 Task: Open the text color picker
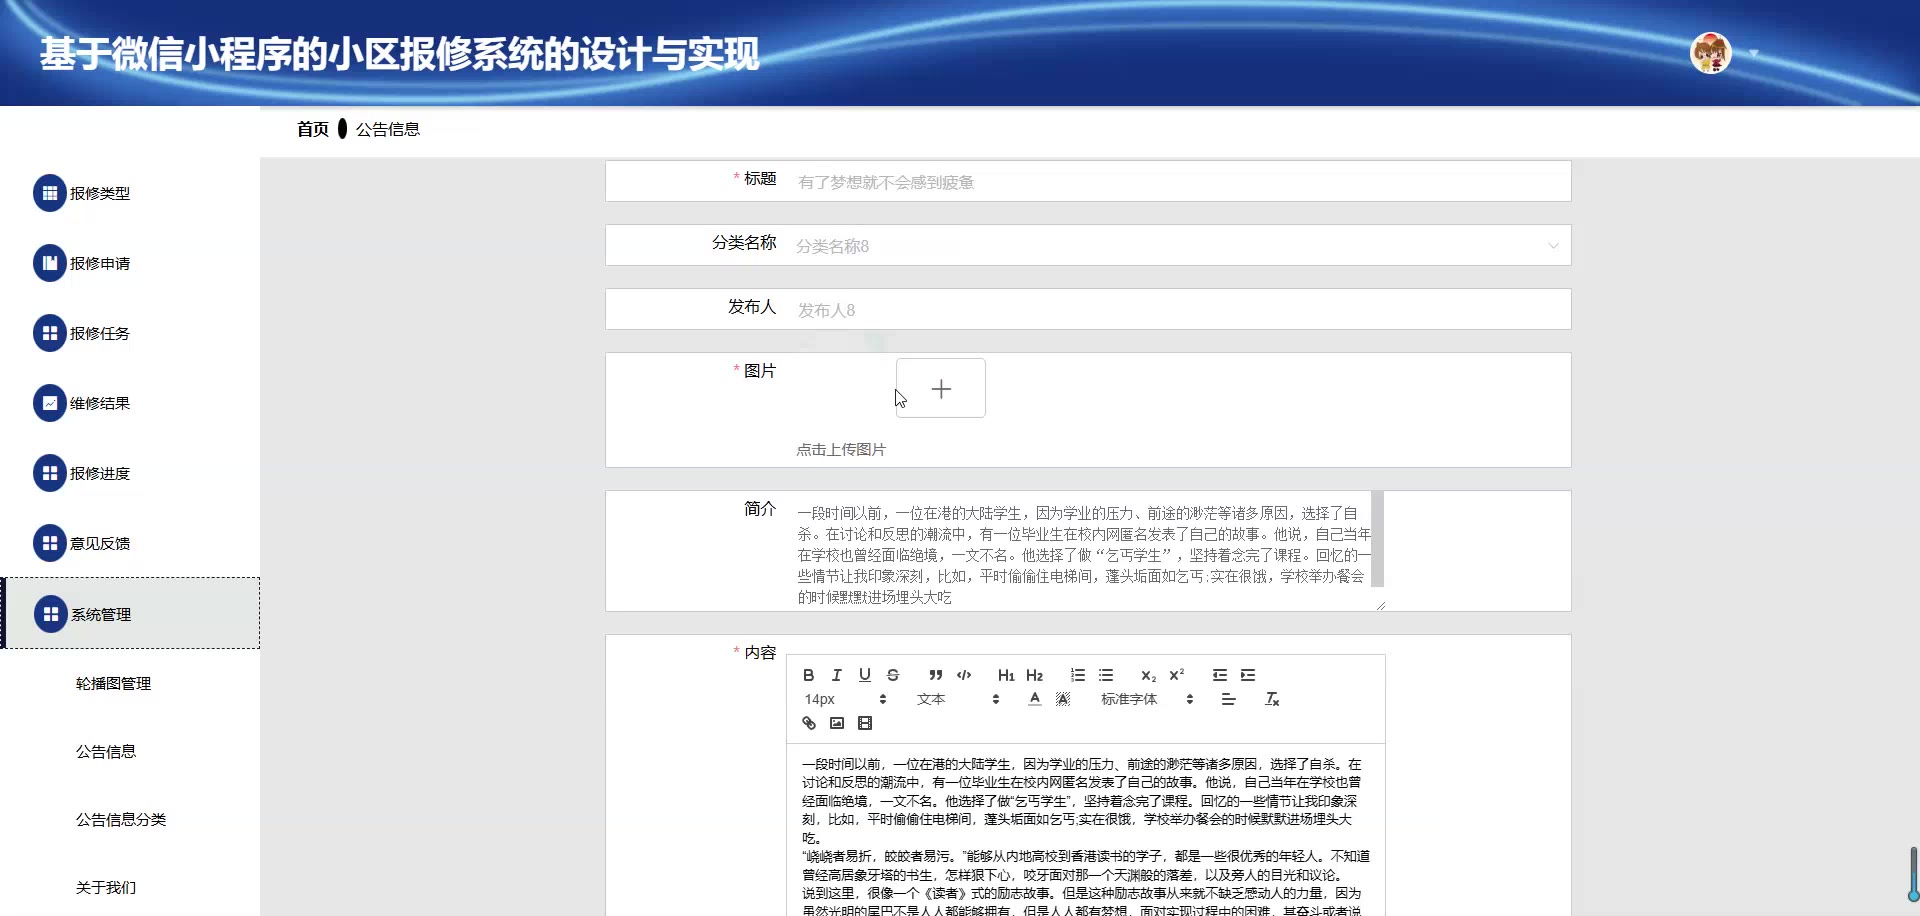pyautogui.click(x=1035, y=699)
